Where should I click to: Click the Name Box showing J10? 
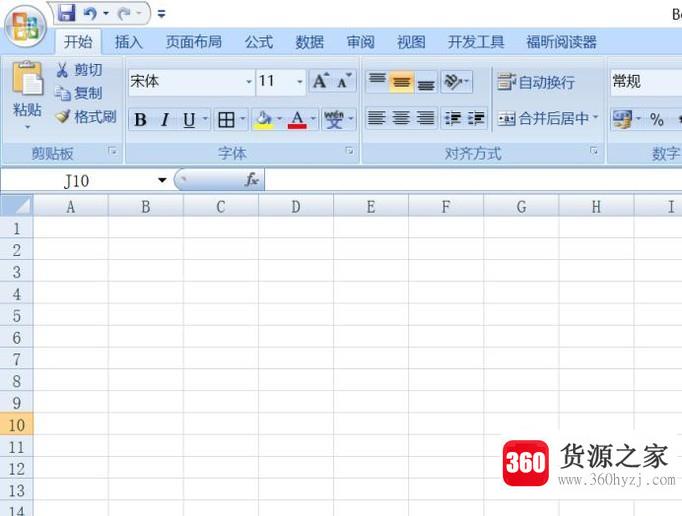[77, 181]
